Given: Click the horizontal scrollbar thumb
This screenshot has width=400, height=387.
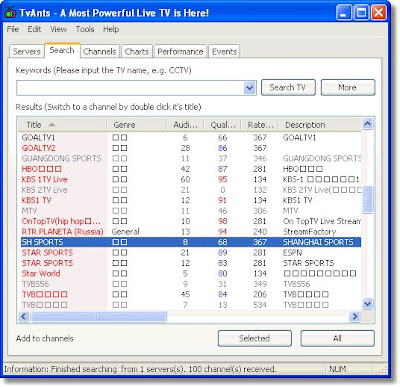Looking at the screenshot, I should tap(99, 316).
